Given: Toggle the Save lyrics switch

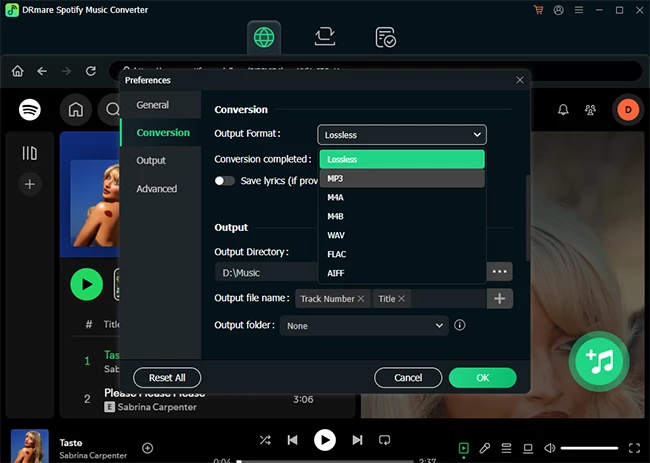Looking at the screenshot, I should click(224, 180).
